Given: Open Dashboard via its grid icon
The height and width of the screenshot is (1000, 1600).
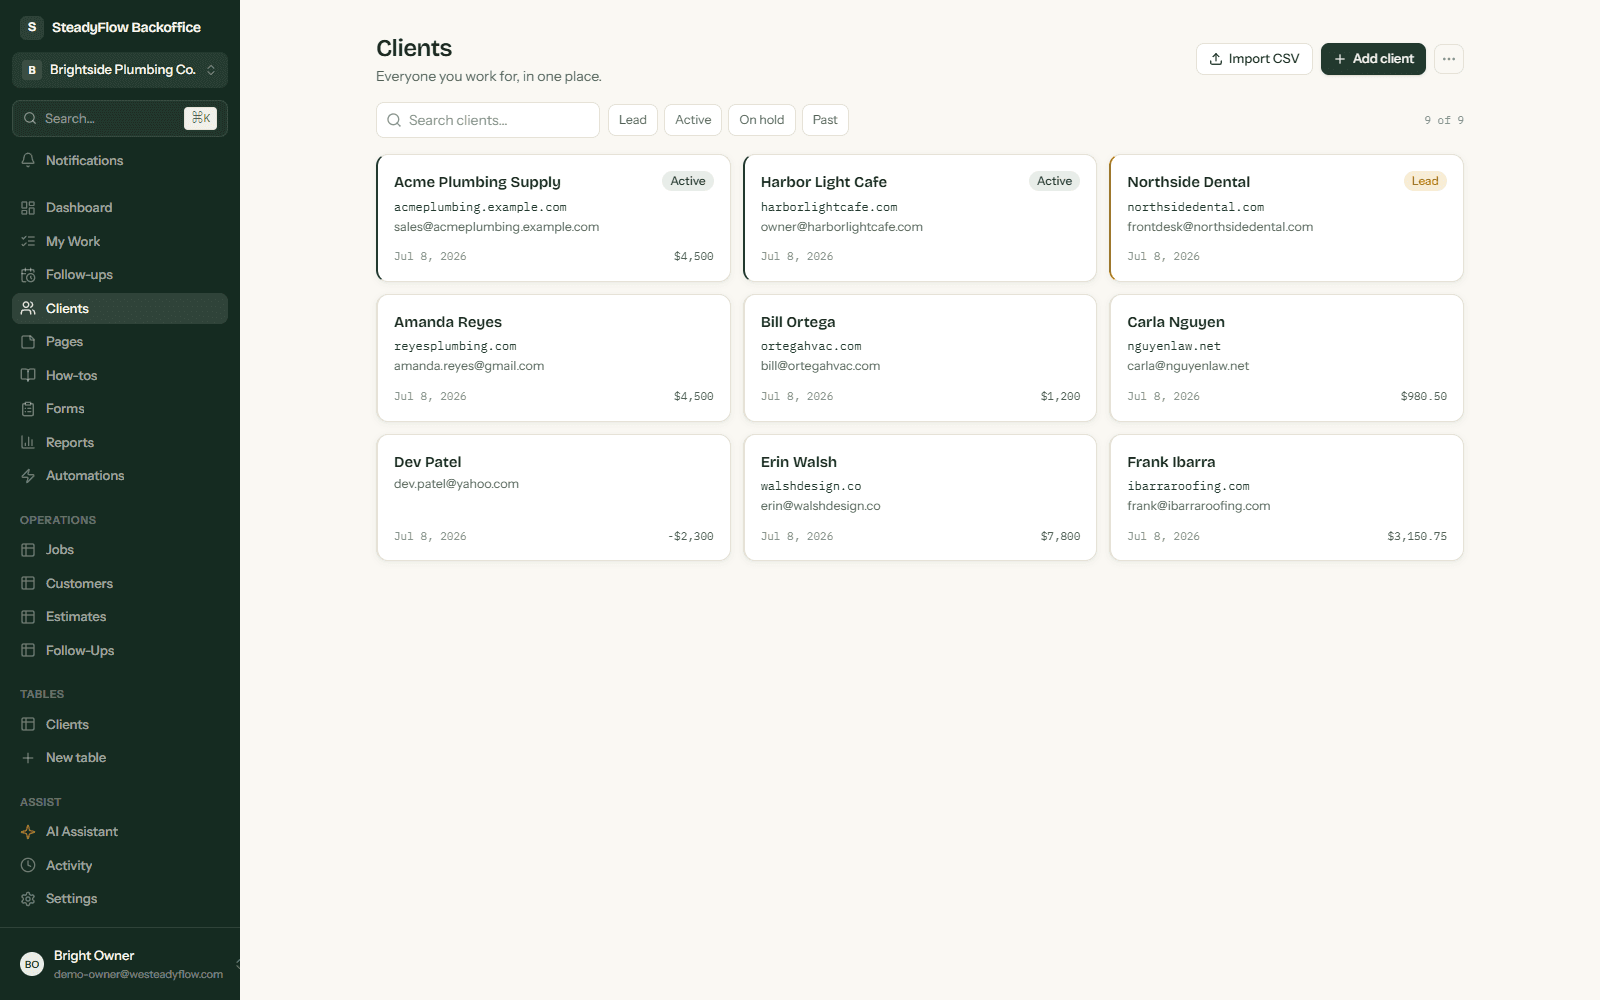Looking at the screenshot, I should [x=28, y=208].
